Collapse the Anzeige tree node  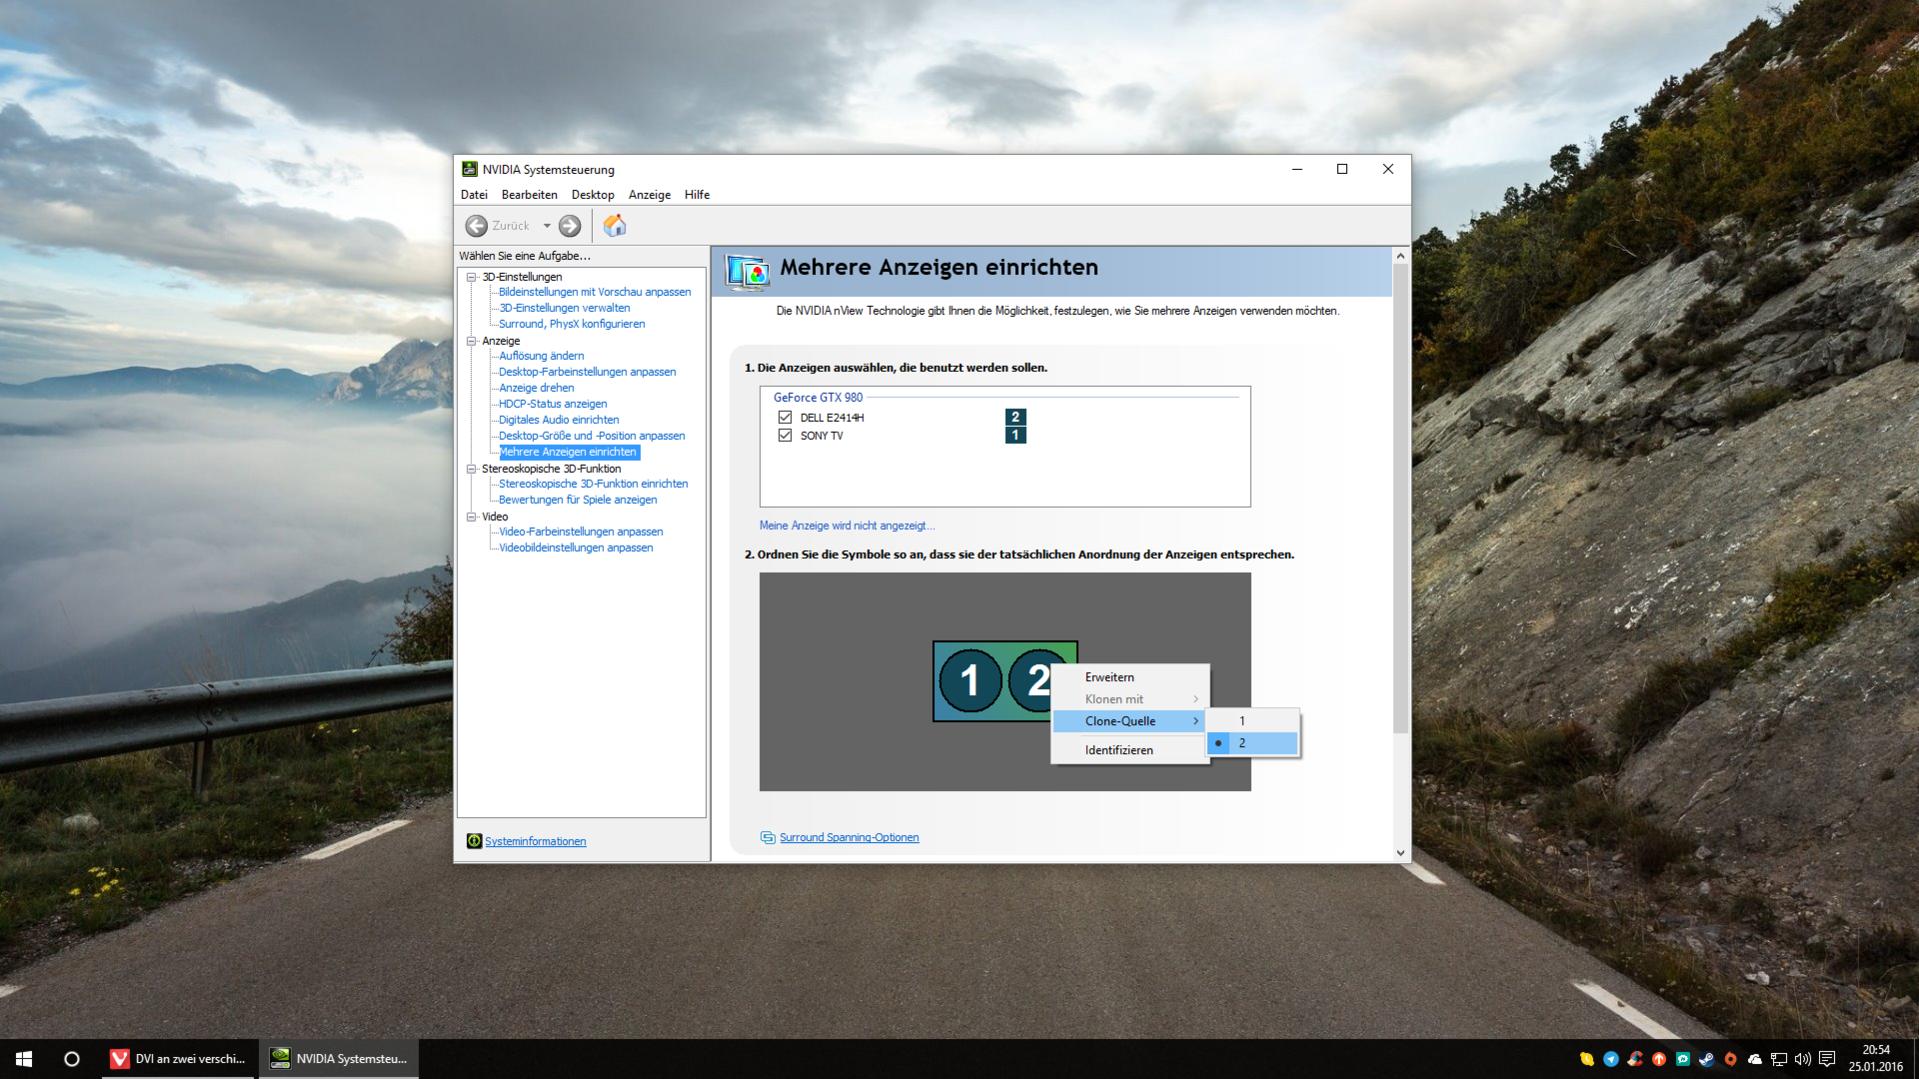[x=471, y=341]
